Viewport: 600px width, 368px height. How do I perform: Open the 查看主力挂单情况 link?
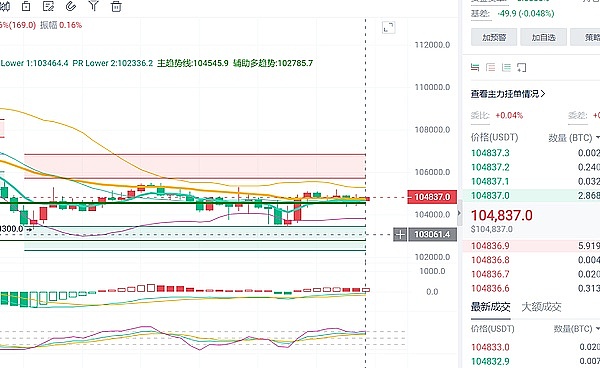point(508,94)
